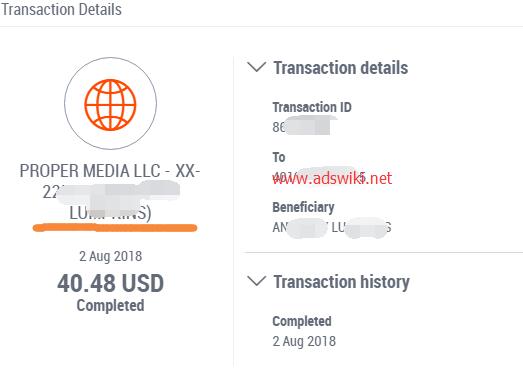Select the blurred Transaction ID value
This screenshot has width=523, height=374.
pyautogui.click(x=305, y=126)
